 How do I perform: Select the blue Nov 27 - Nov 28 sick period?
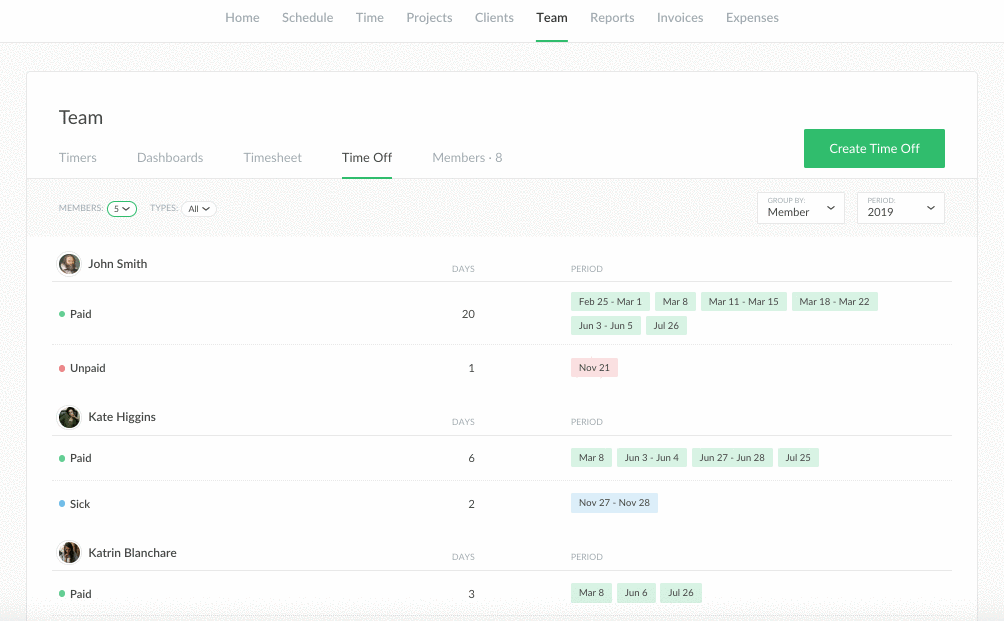tap(614, 503)
